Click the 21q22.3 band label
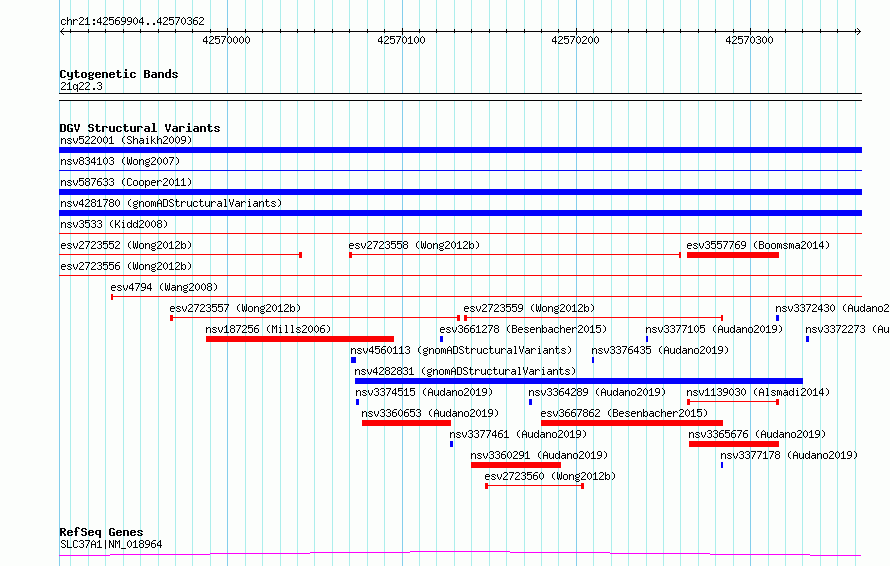This screenshot has width=890, height=566. tap(81, 86)
